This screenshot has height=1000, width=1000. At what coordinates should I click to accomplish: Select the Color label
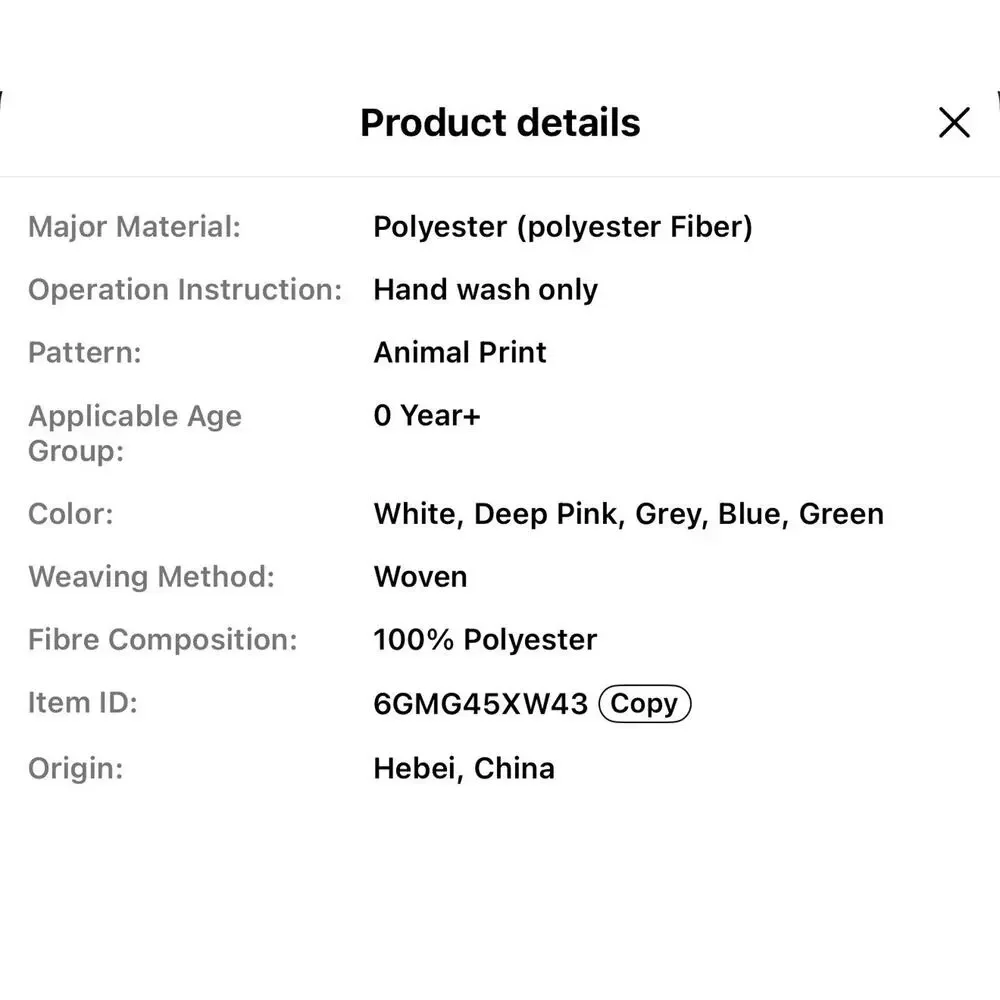[71, 514]
